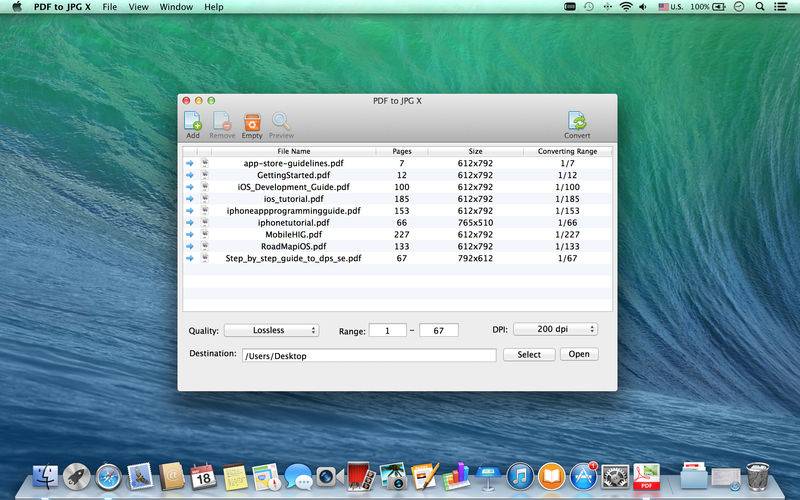Viewport: 800px width, 500px height.
Task: Open the Window menu
Action: click(176, 7)
